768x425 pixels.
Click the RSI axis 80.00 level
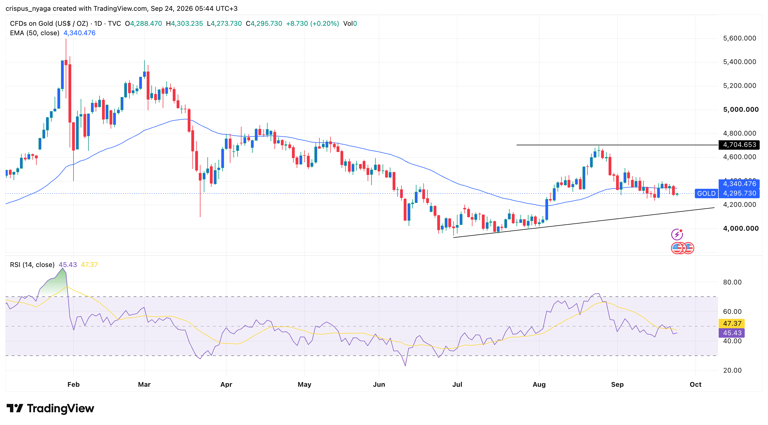click(733, 283)
